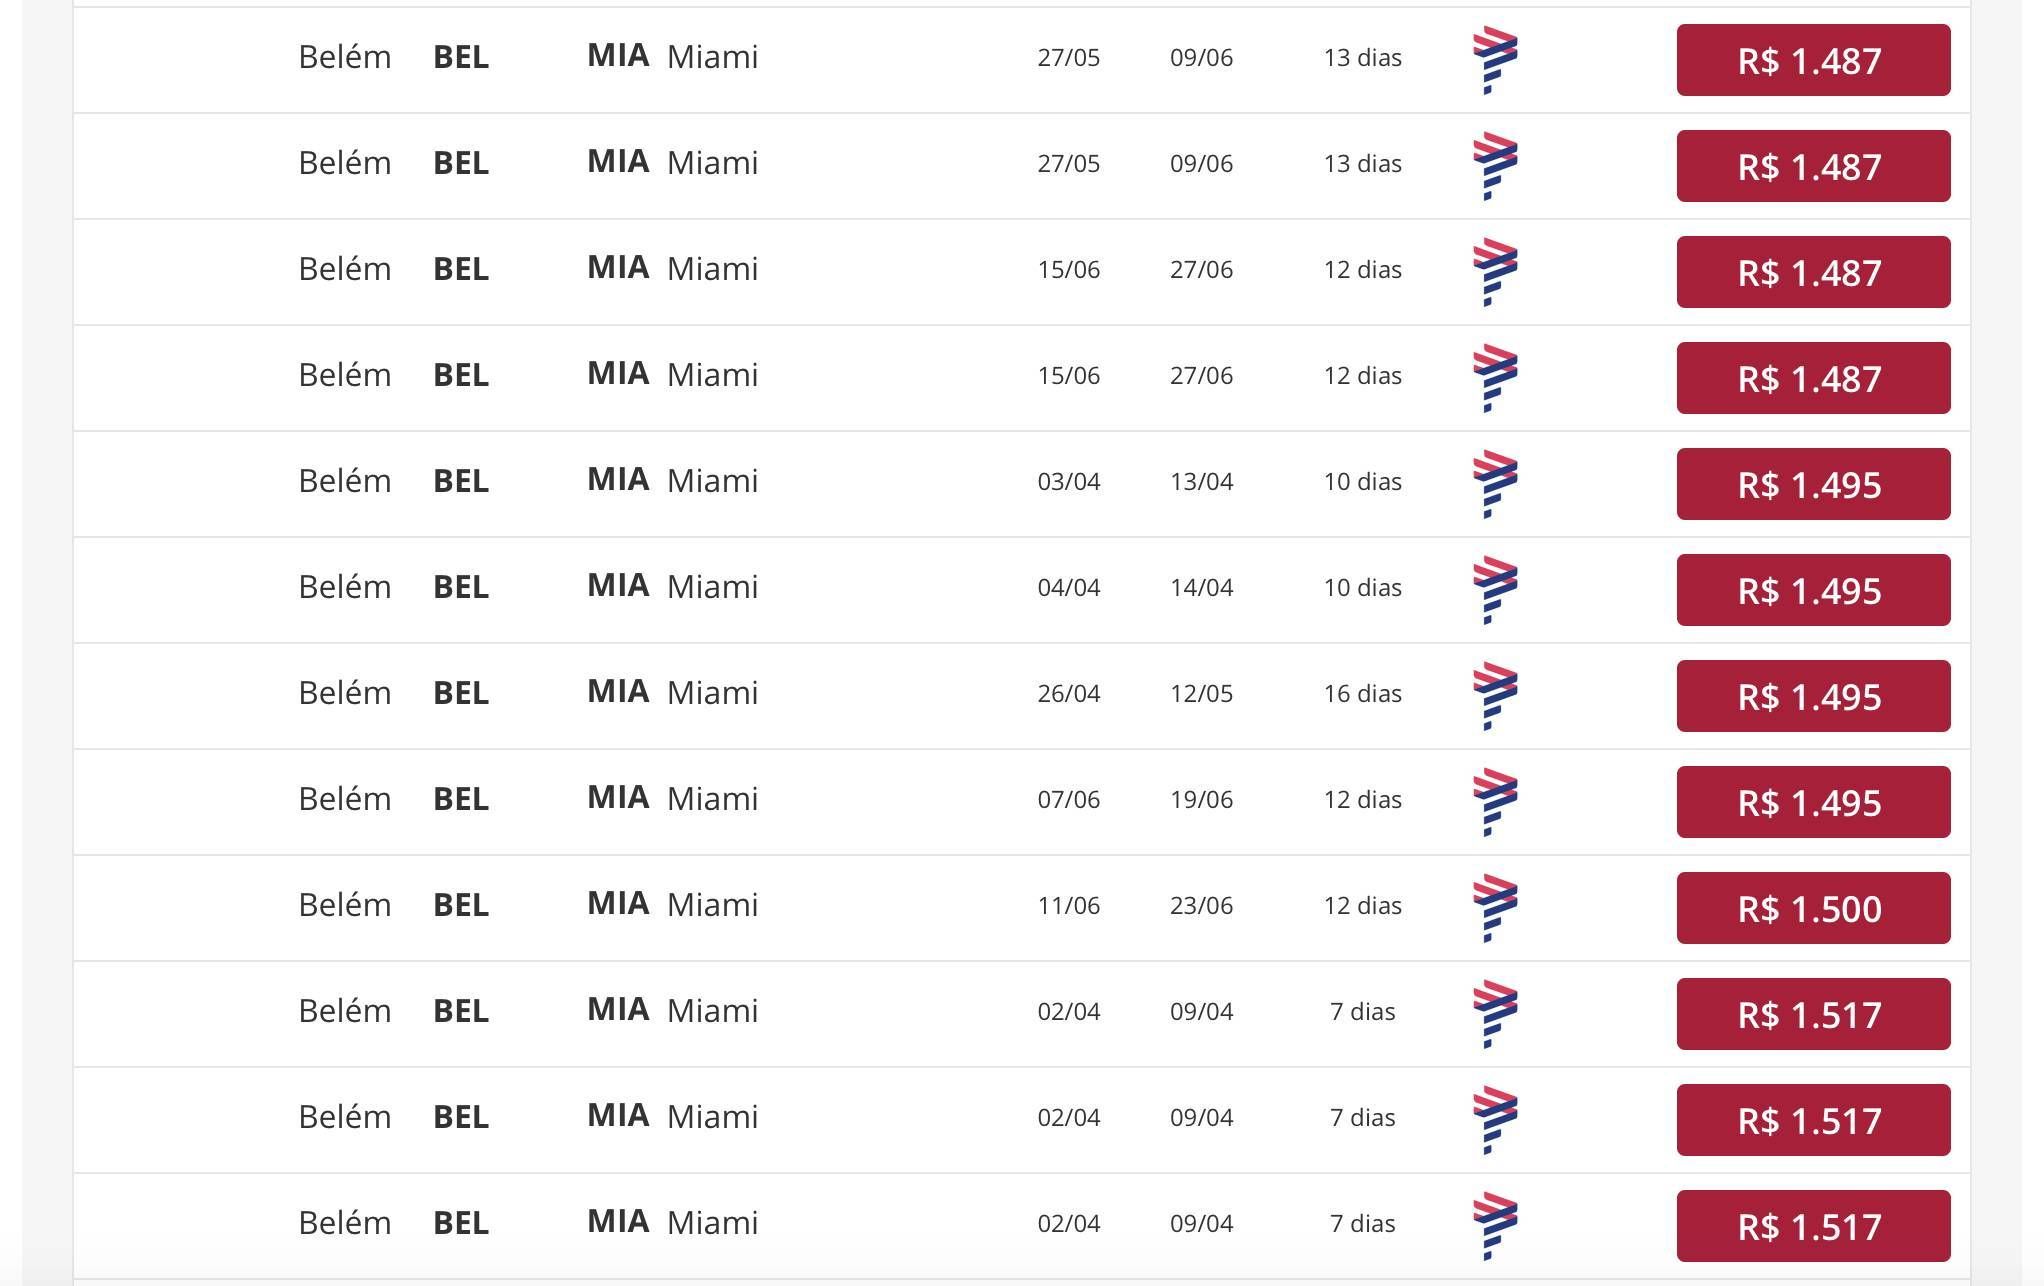Click LATAM logo on 11/06 to 23/06 flight
The height and width of the screenshot is (1286, 2044).
pyautogui.click(x=1495, y=908)
